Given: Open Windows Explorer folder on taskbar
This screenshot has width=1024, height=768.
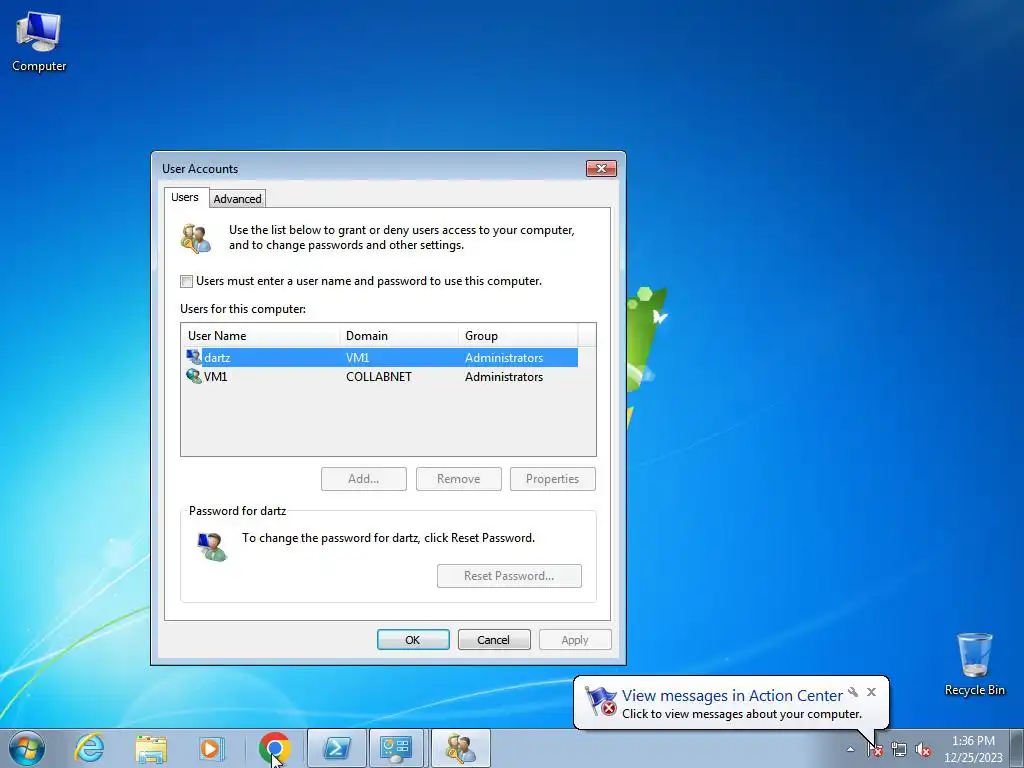Looking at the screenshot, I should point(151,748).
